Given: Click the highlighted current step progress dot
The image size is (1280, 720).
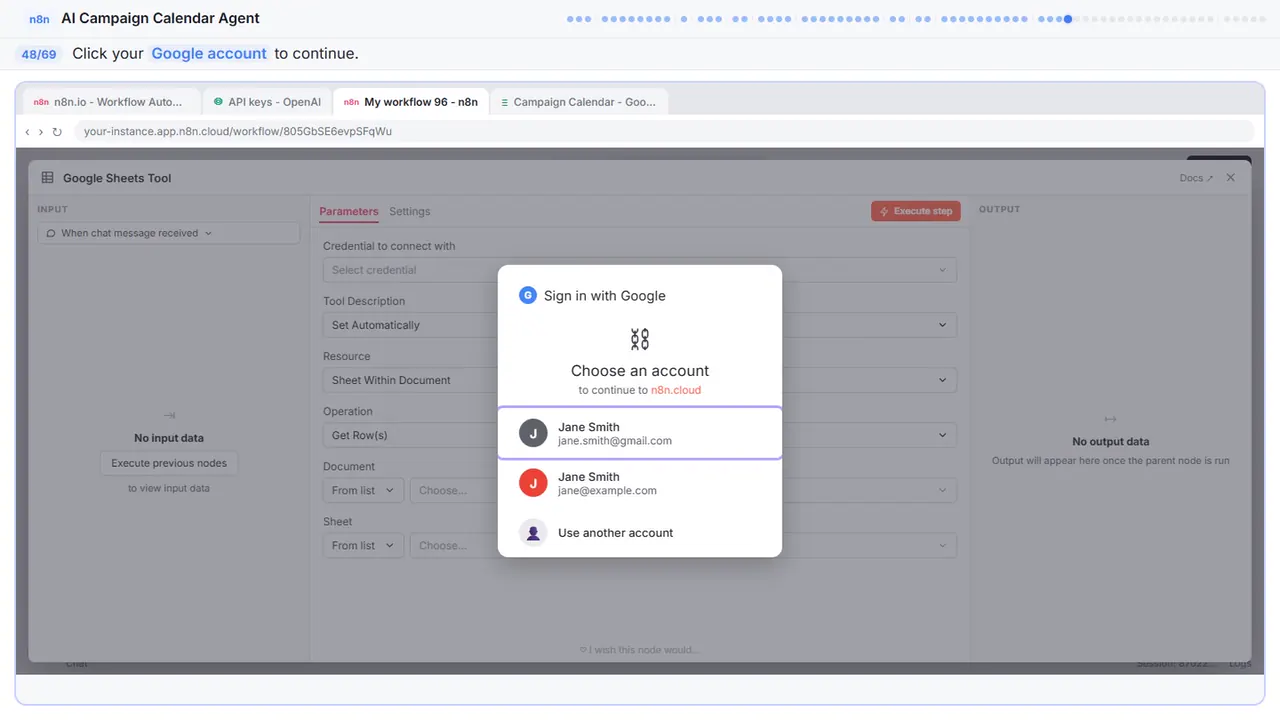Looking at the screenshot, I should click(1068, 19).
